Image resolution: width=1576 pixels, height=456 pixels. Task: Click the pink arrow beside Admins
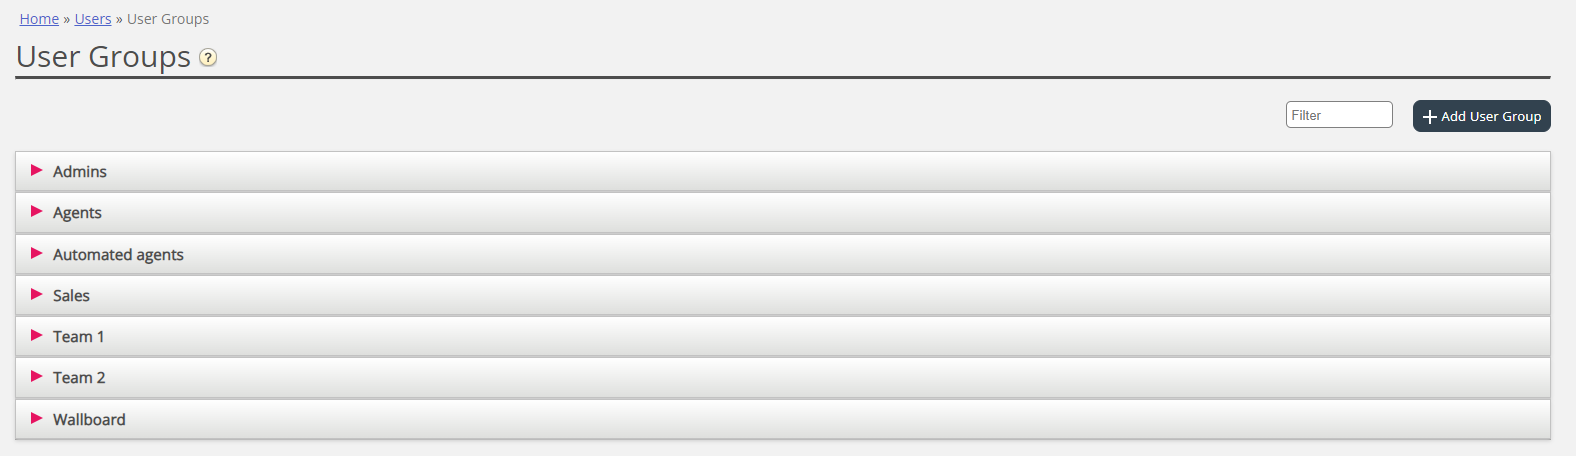(37, 171)
